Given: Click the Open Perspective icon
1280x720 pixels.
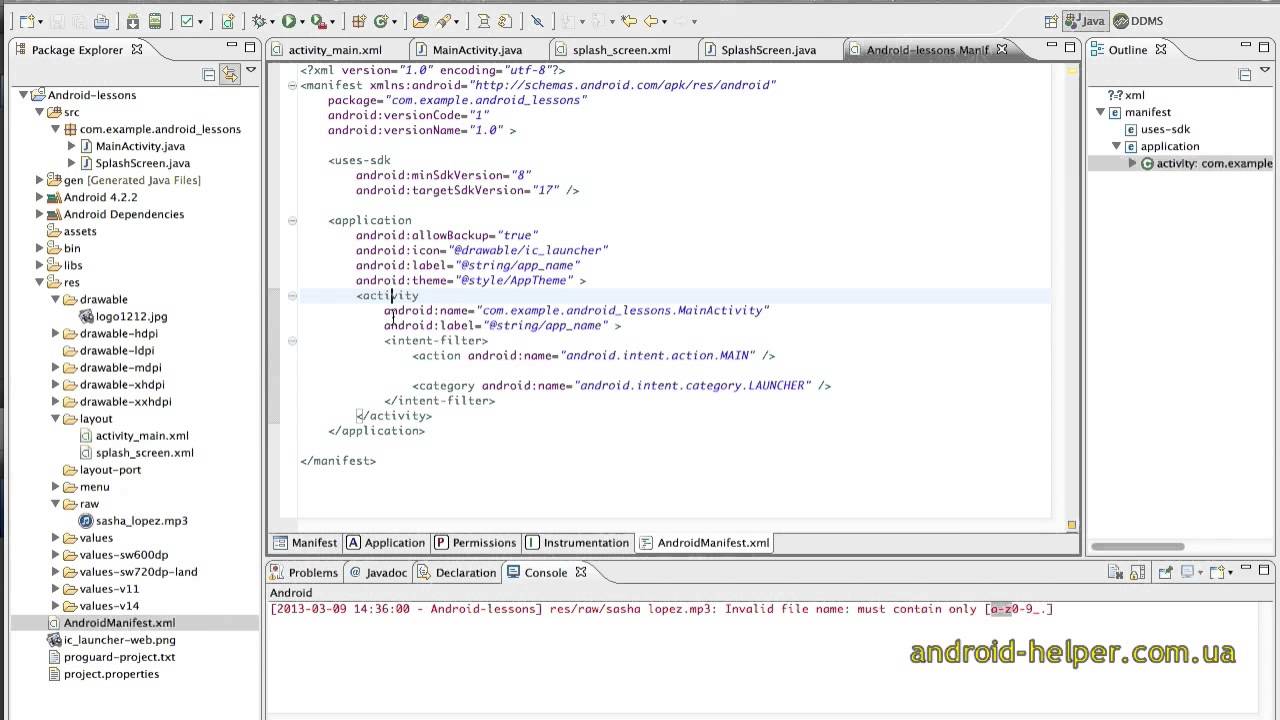Looking at the screenshot, I should tap(1051, 21).
